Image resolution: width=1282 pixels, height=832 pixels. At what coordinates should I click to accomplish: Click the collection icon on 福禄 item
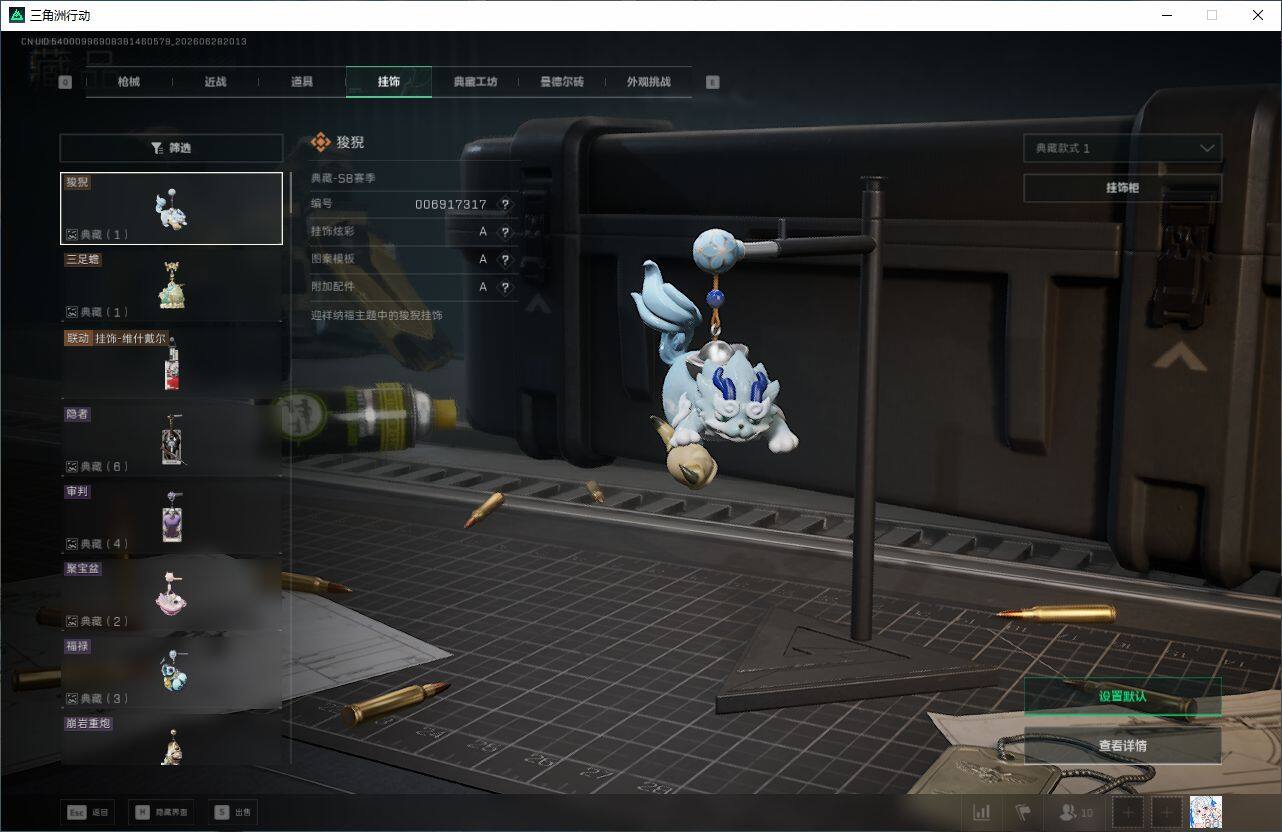pos(71,698)
